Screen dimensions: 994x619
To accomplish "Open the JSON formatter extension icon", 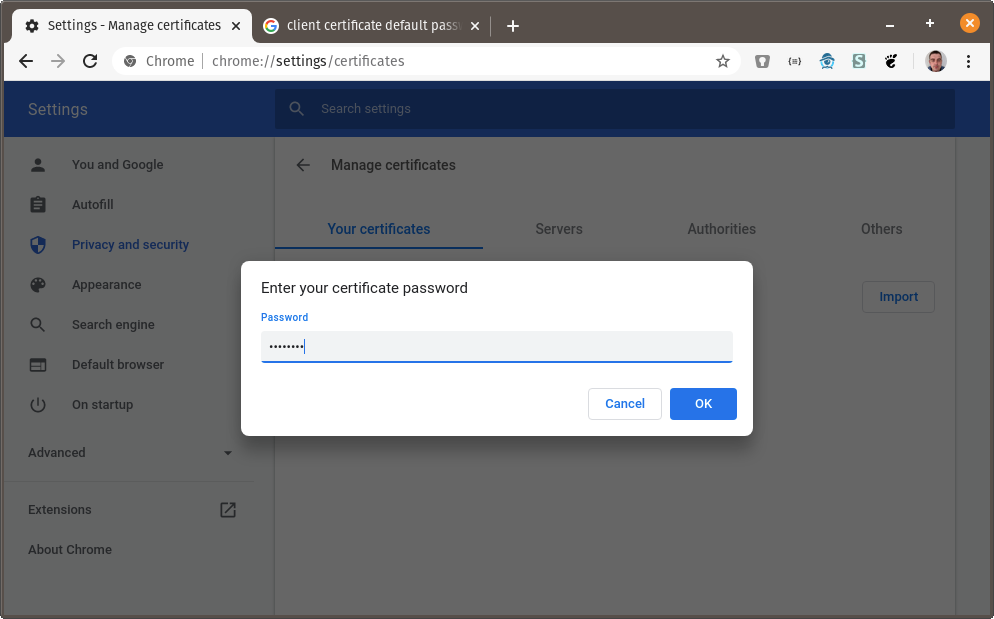I will tap(794, 61).
